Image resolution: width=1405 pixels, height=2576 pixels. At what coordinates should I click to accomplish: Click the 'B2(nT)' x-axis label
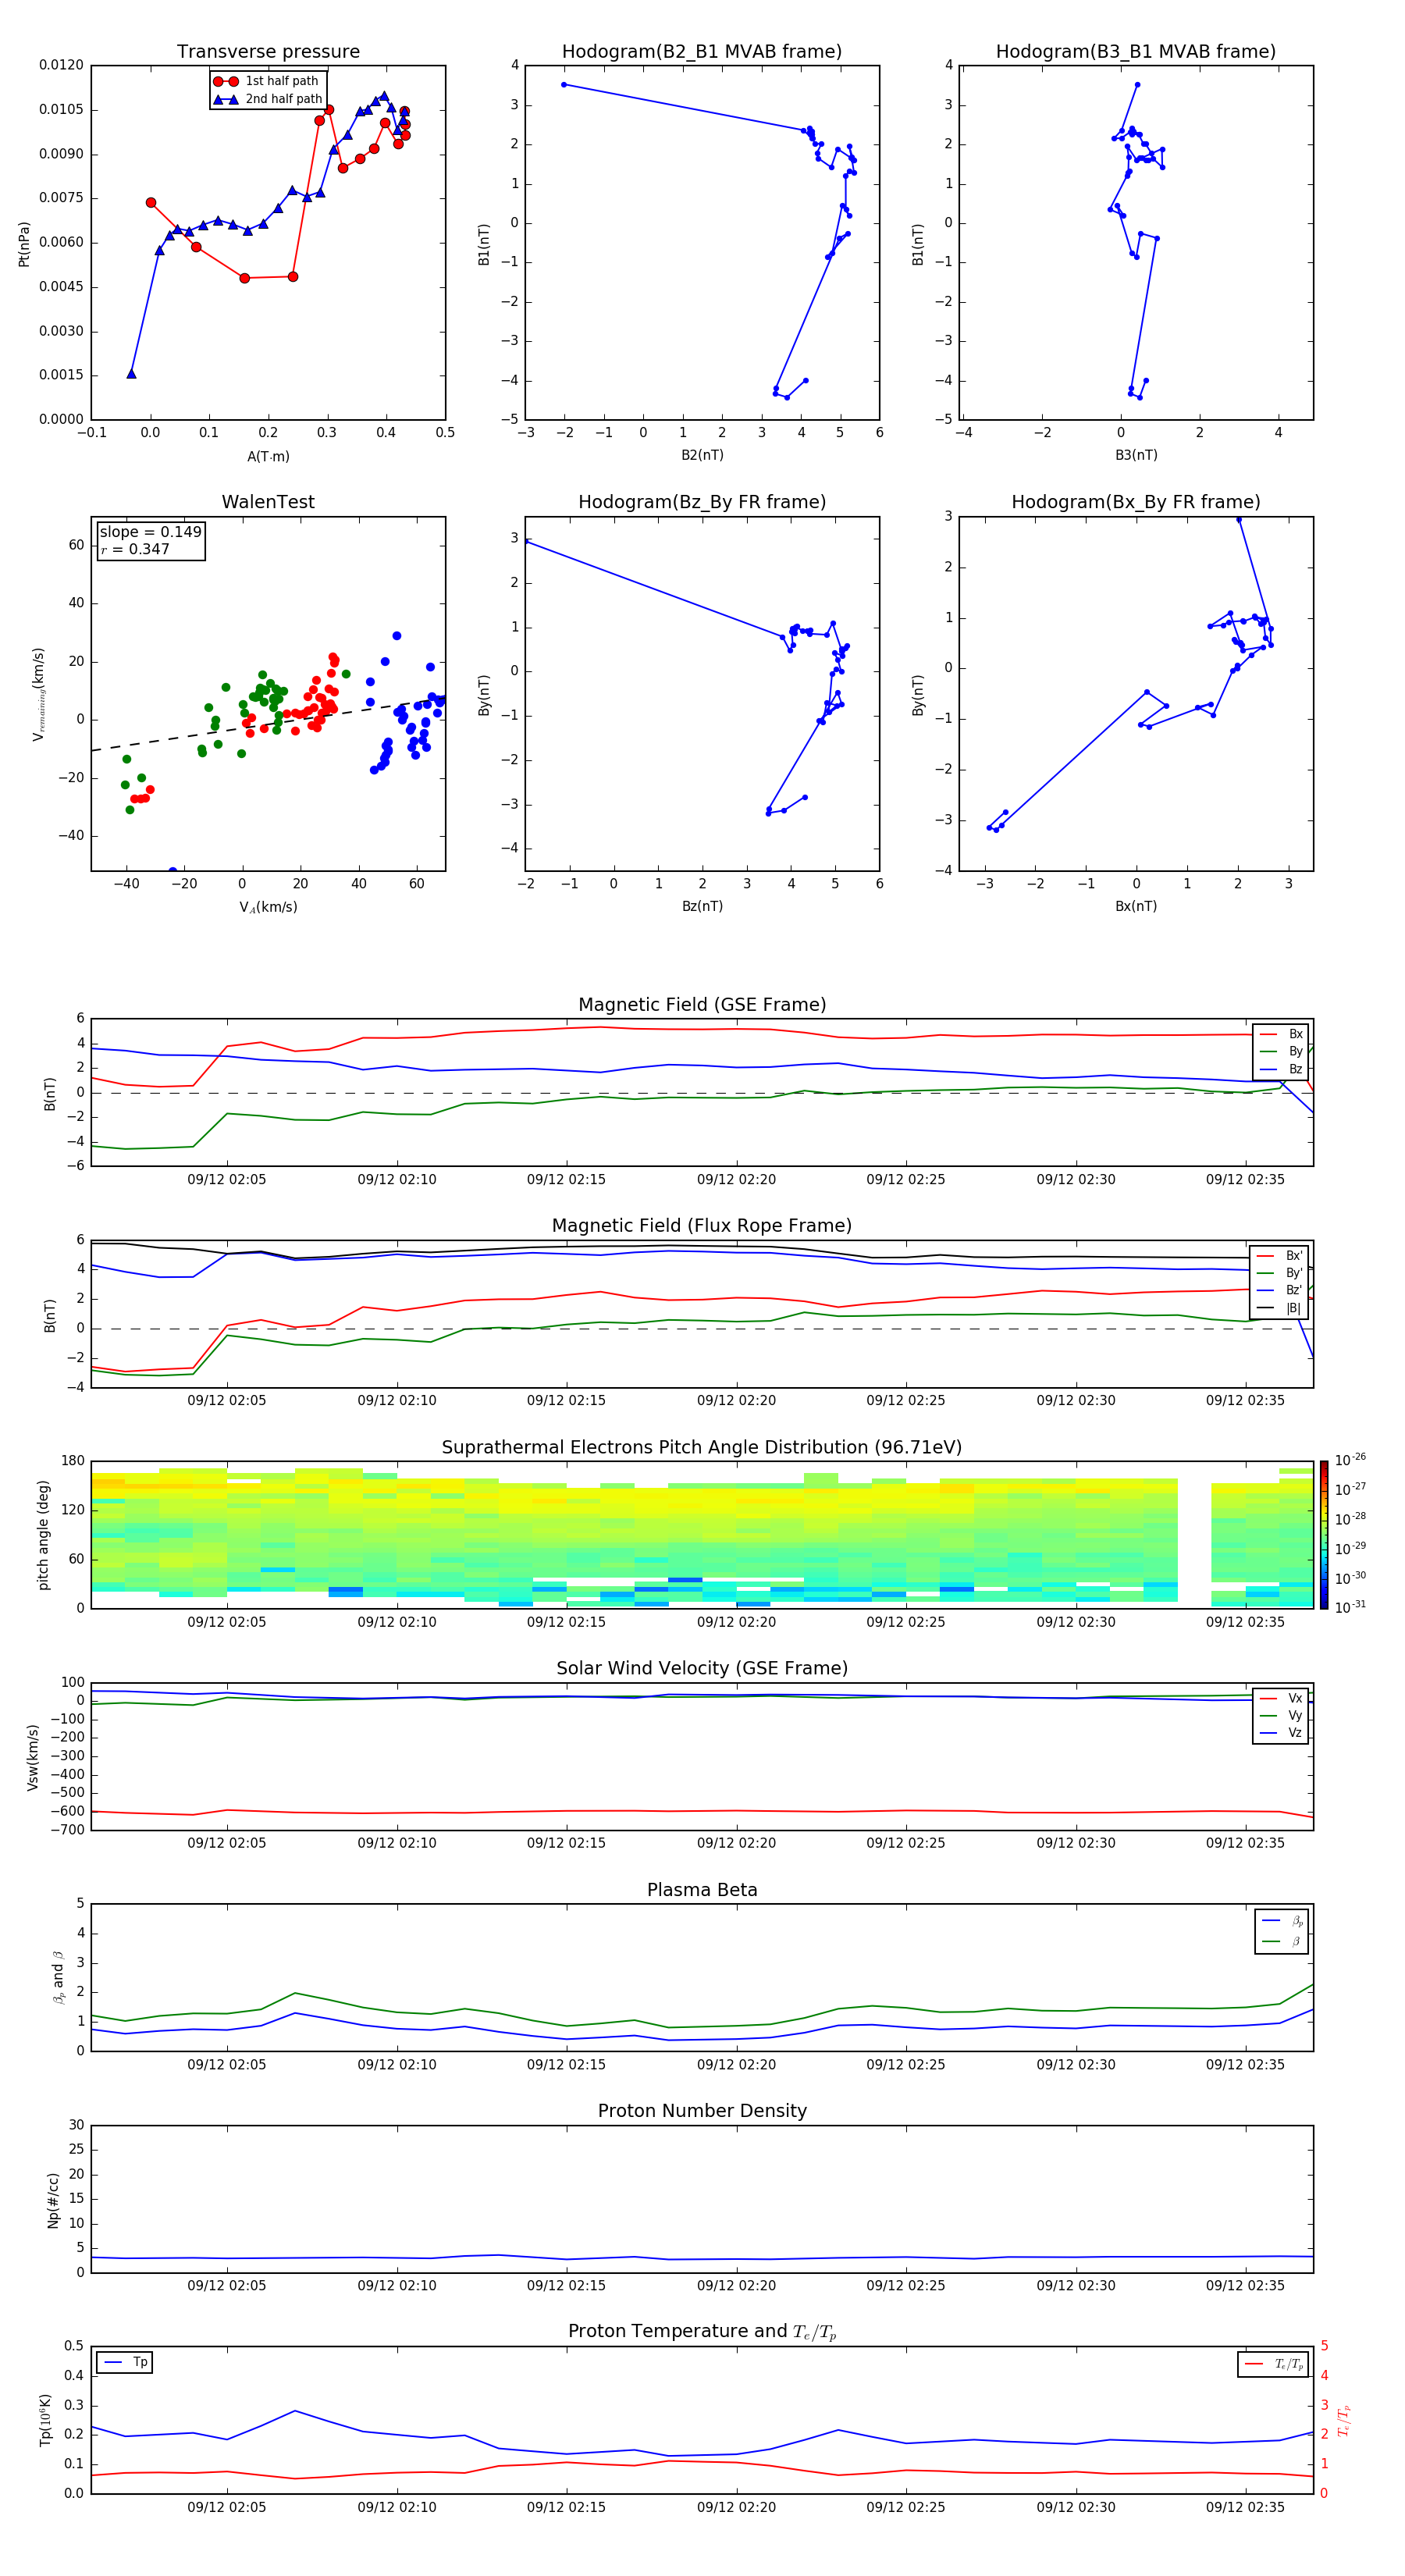702,455
